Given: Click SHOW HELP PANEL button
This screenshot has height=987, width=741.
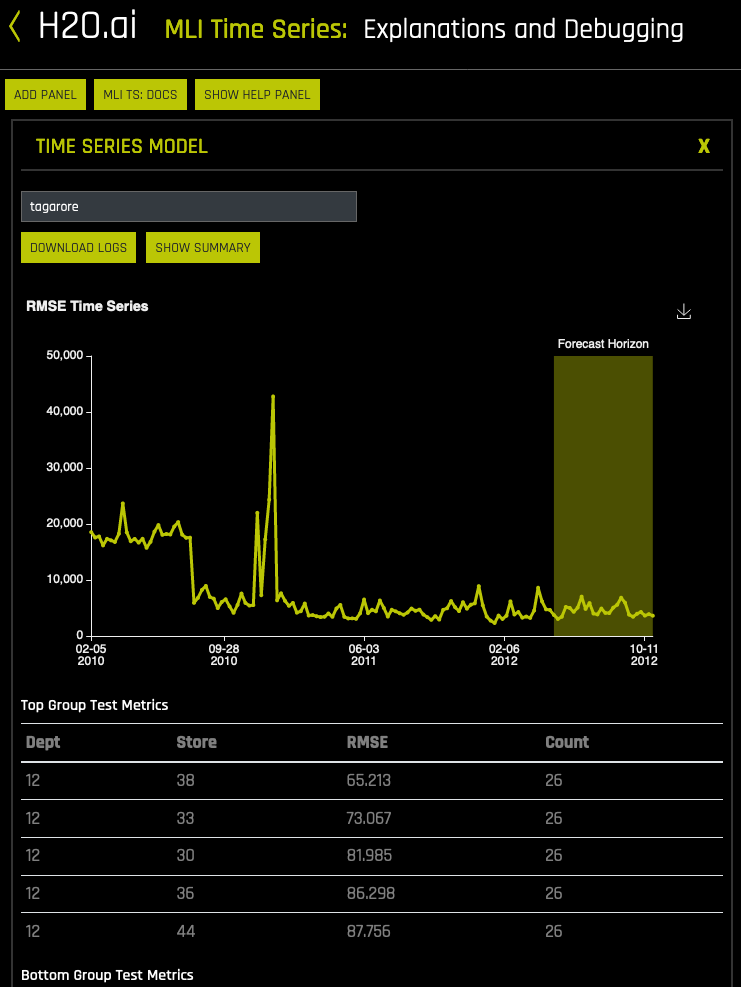Looking at the screenshot, I should click(257, 94).
